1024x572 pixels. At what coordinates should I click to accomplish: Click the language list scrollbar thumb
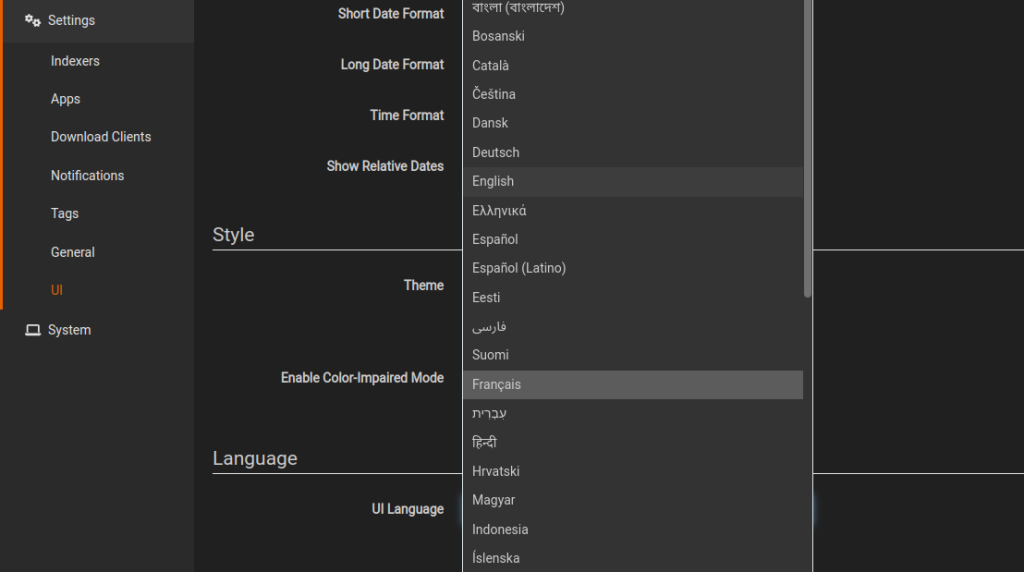point(808,149)
